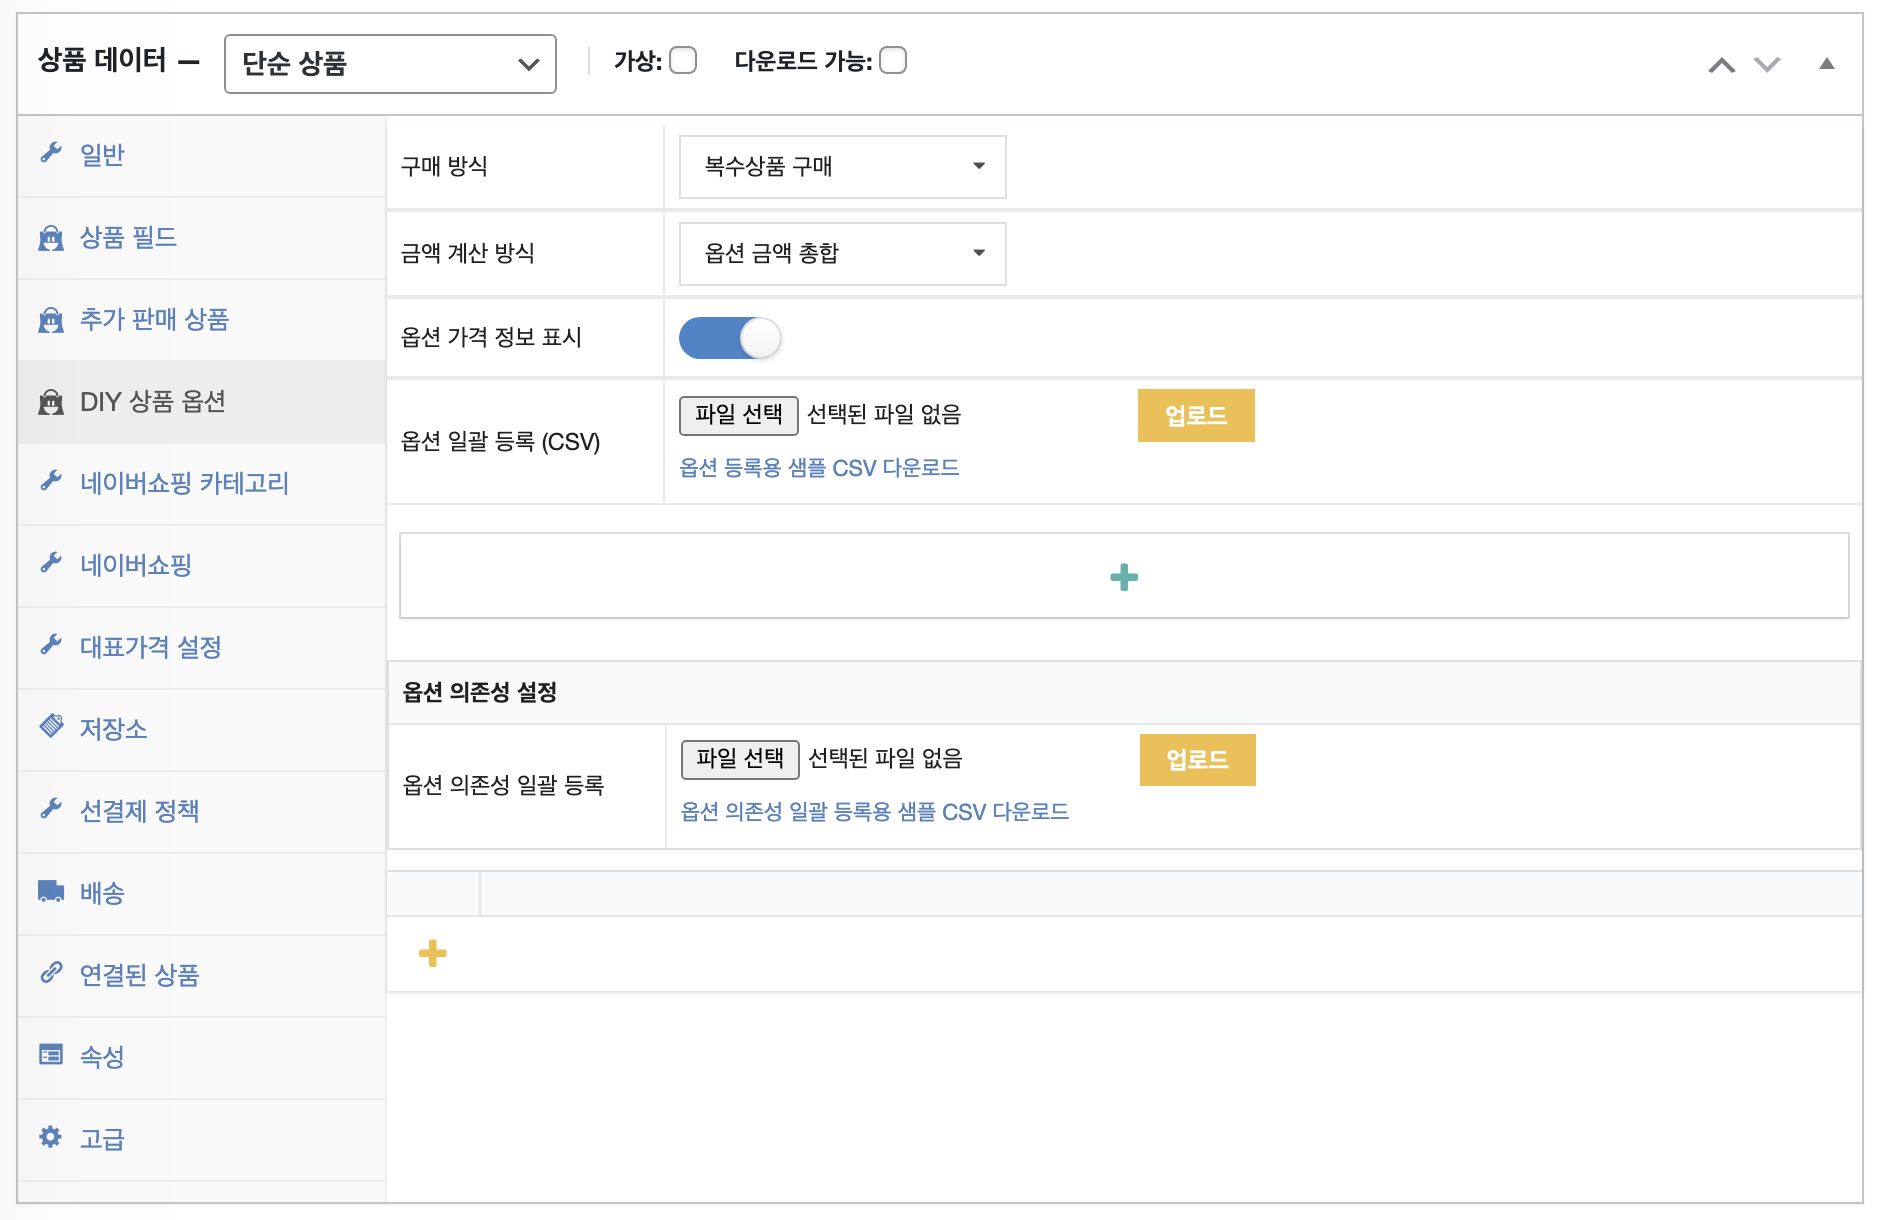Toggle the 옵션 가격 정보 표시 switch

(x=730, y=338)
